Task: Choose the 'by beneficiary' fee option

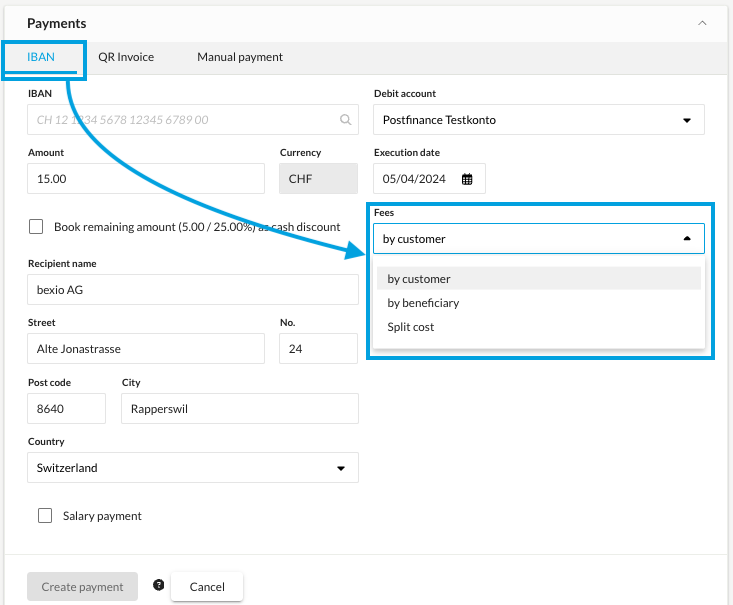Action: [539, 303]
